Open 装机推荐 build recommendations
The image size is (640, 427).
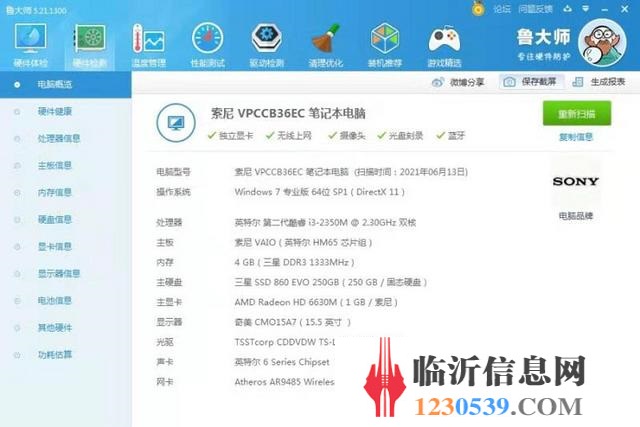385,45
